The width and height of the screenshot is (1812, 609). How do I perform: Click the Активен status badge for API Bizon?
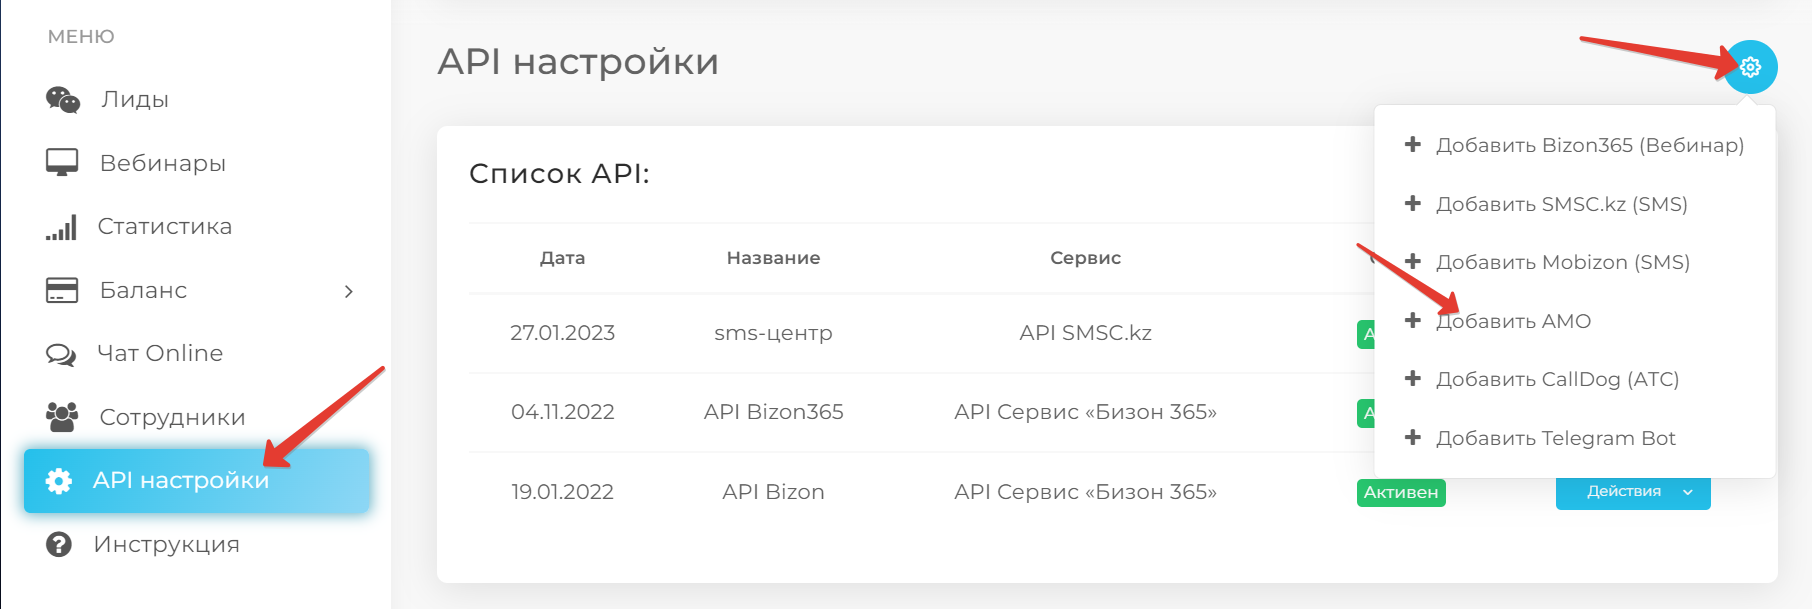click(x=1400, y=492)
